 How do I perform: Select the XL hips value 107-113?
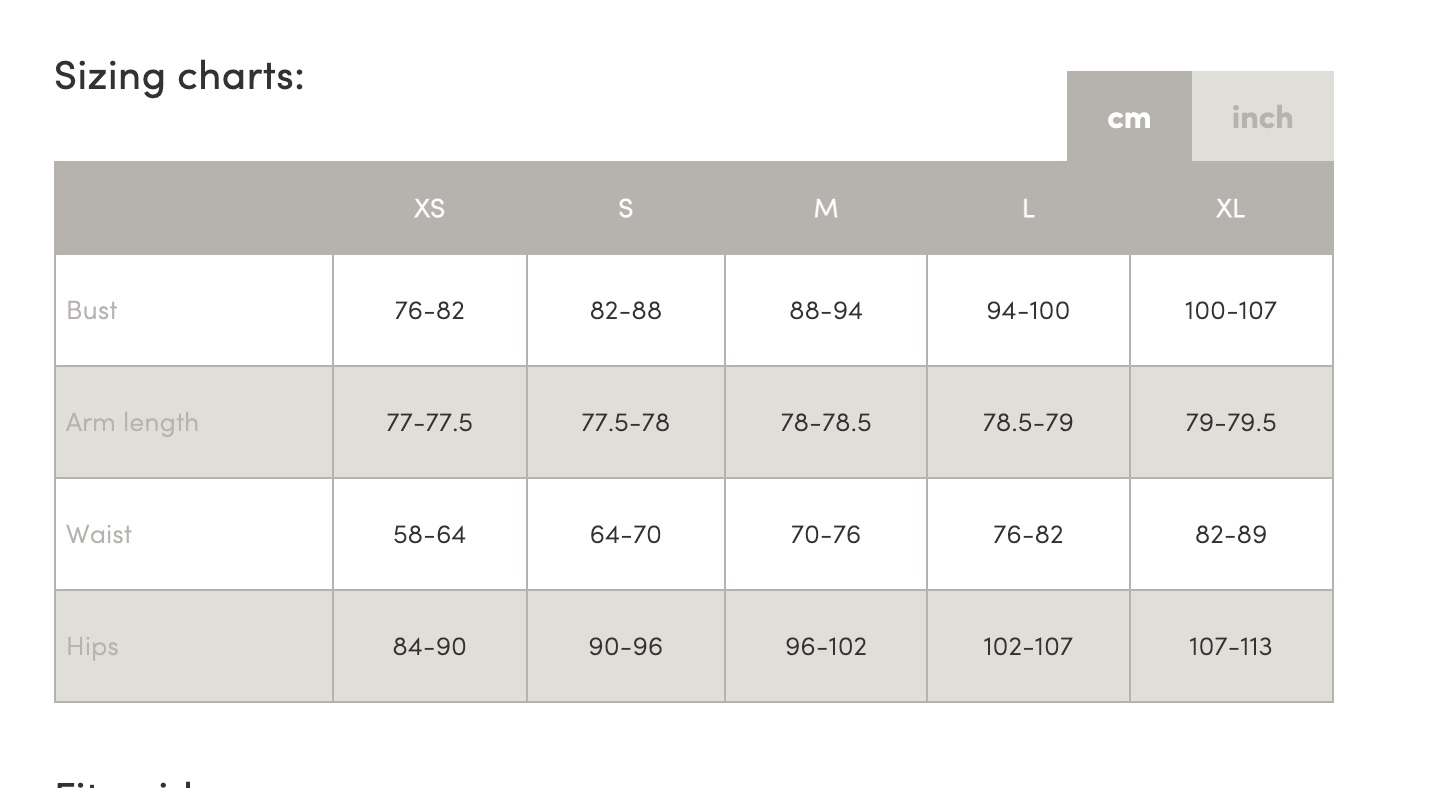(1230, 646)
